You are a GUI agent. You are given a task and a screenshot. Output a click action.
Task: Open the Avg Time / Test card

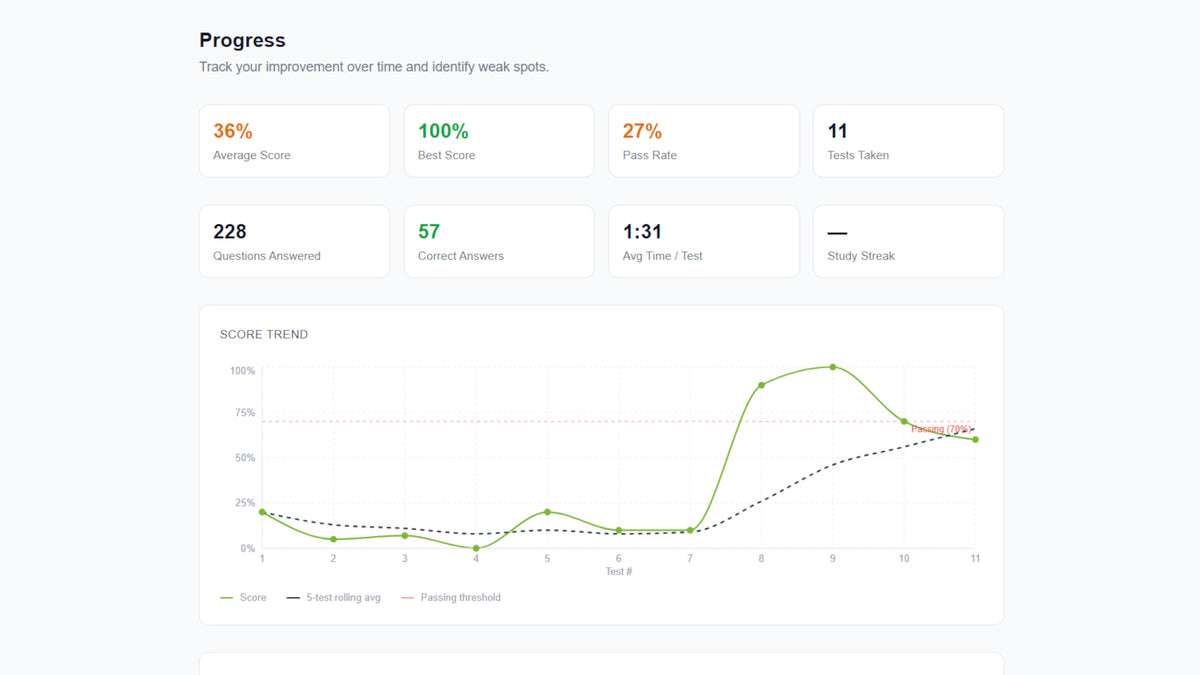703,242
